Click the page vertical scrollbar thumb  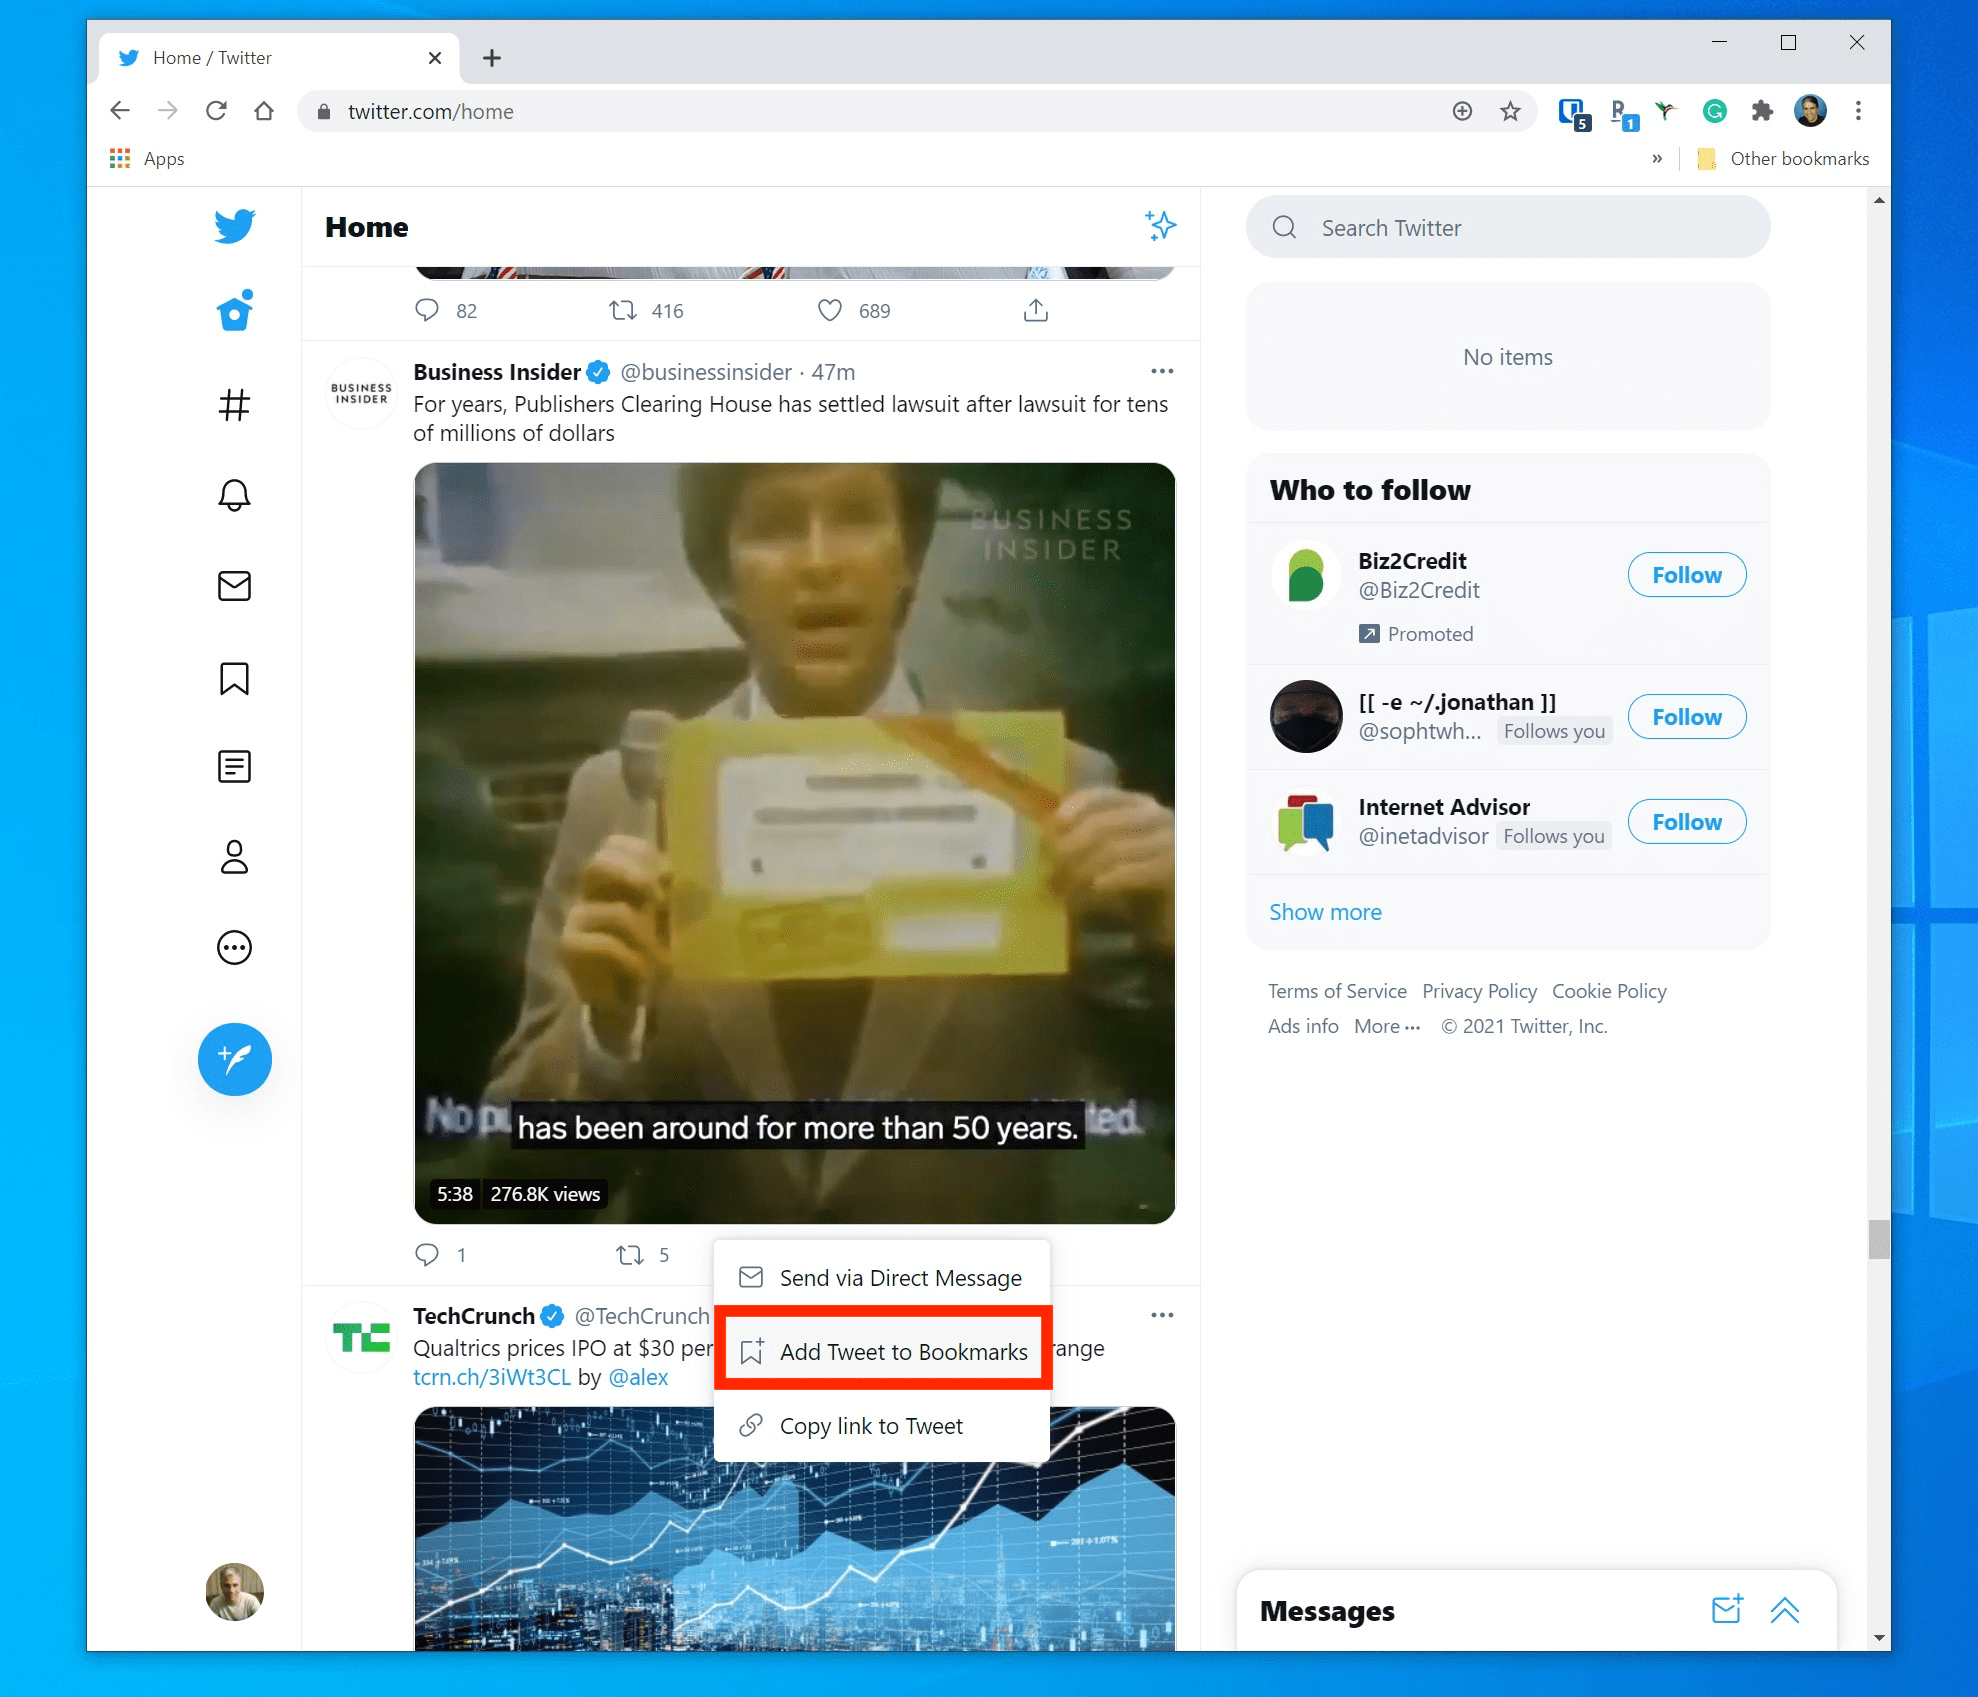[1879, 1240]
